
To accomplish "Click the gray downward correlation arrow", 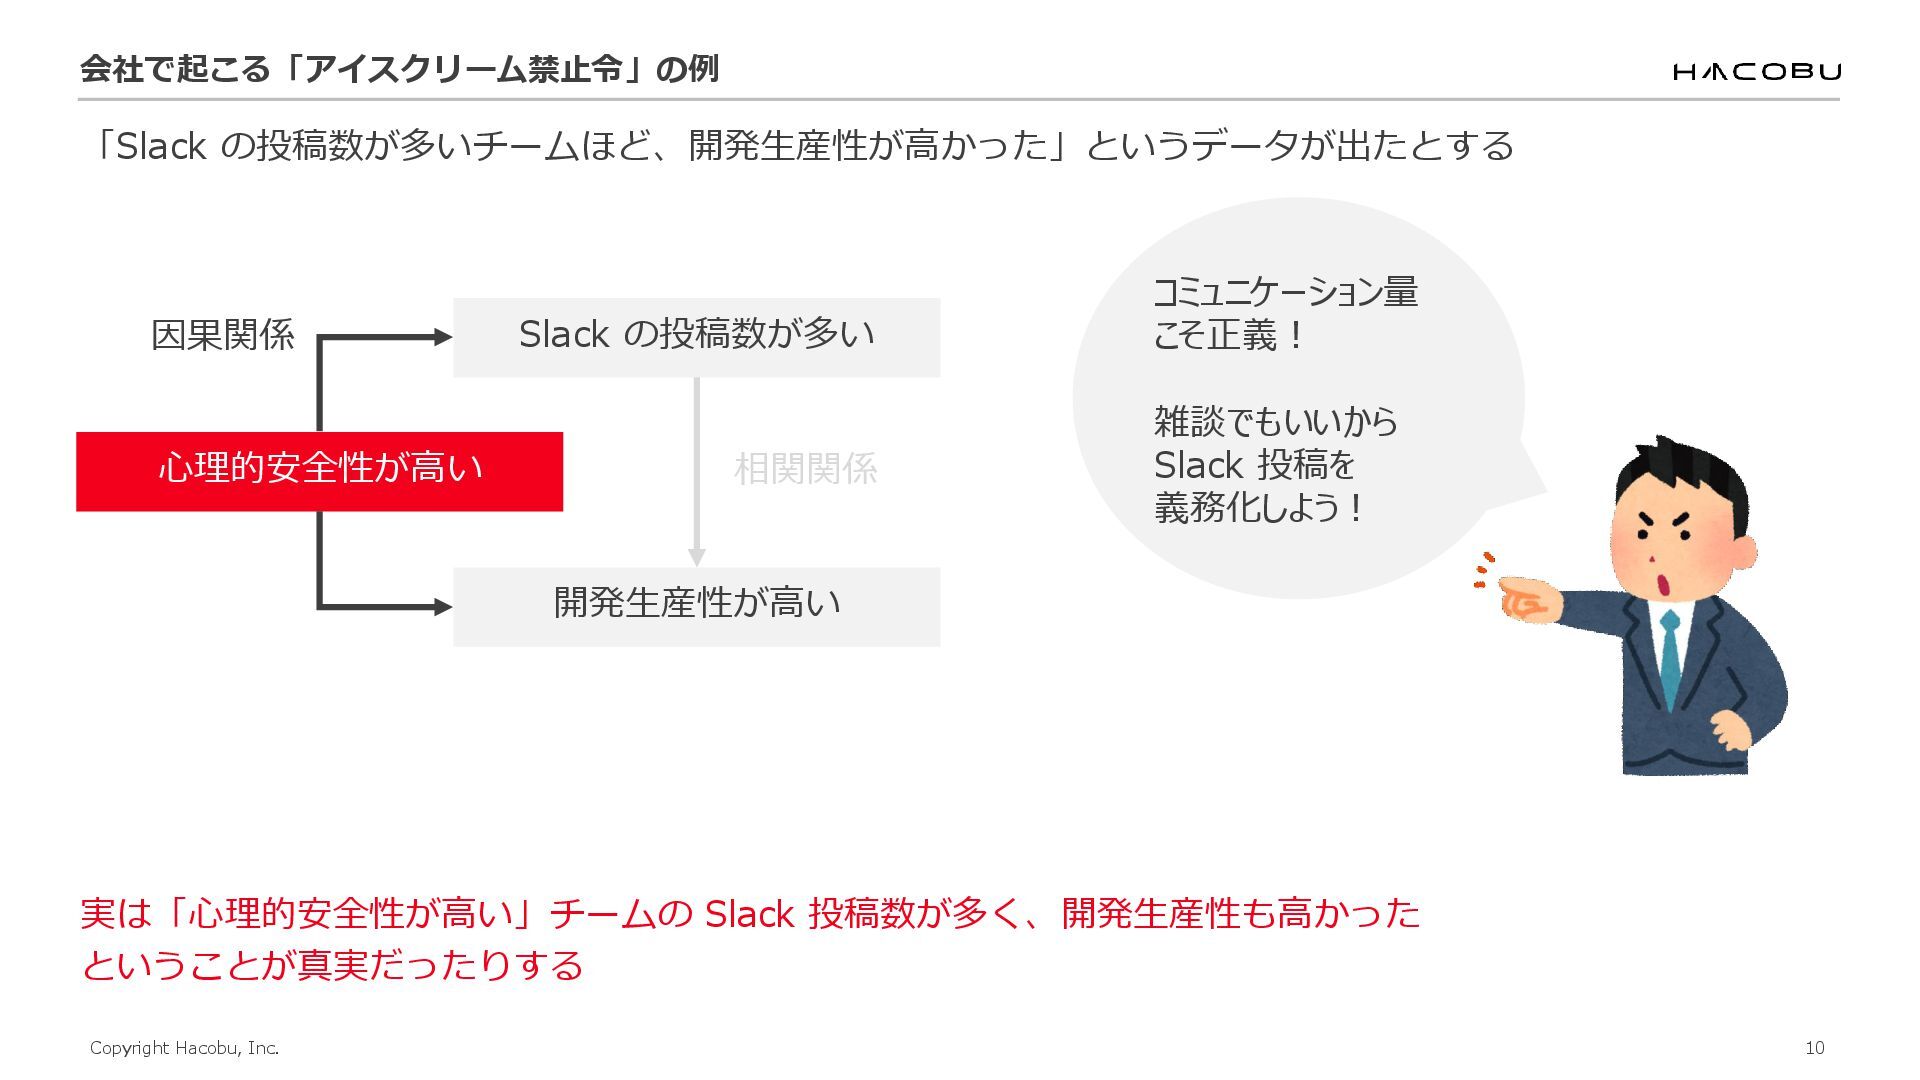I will point(697,470).
